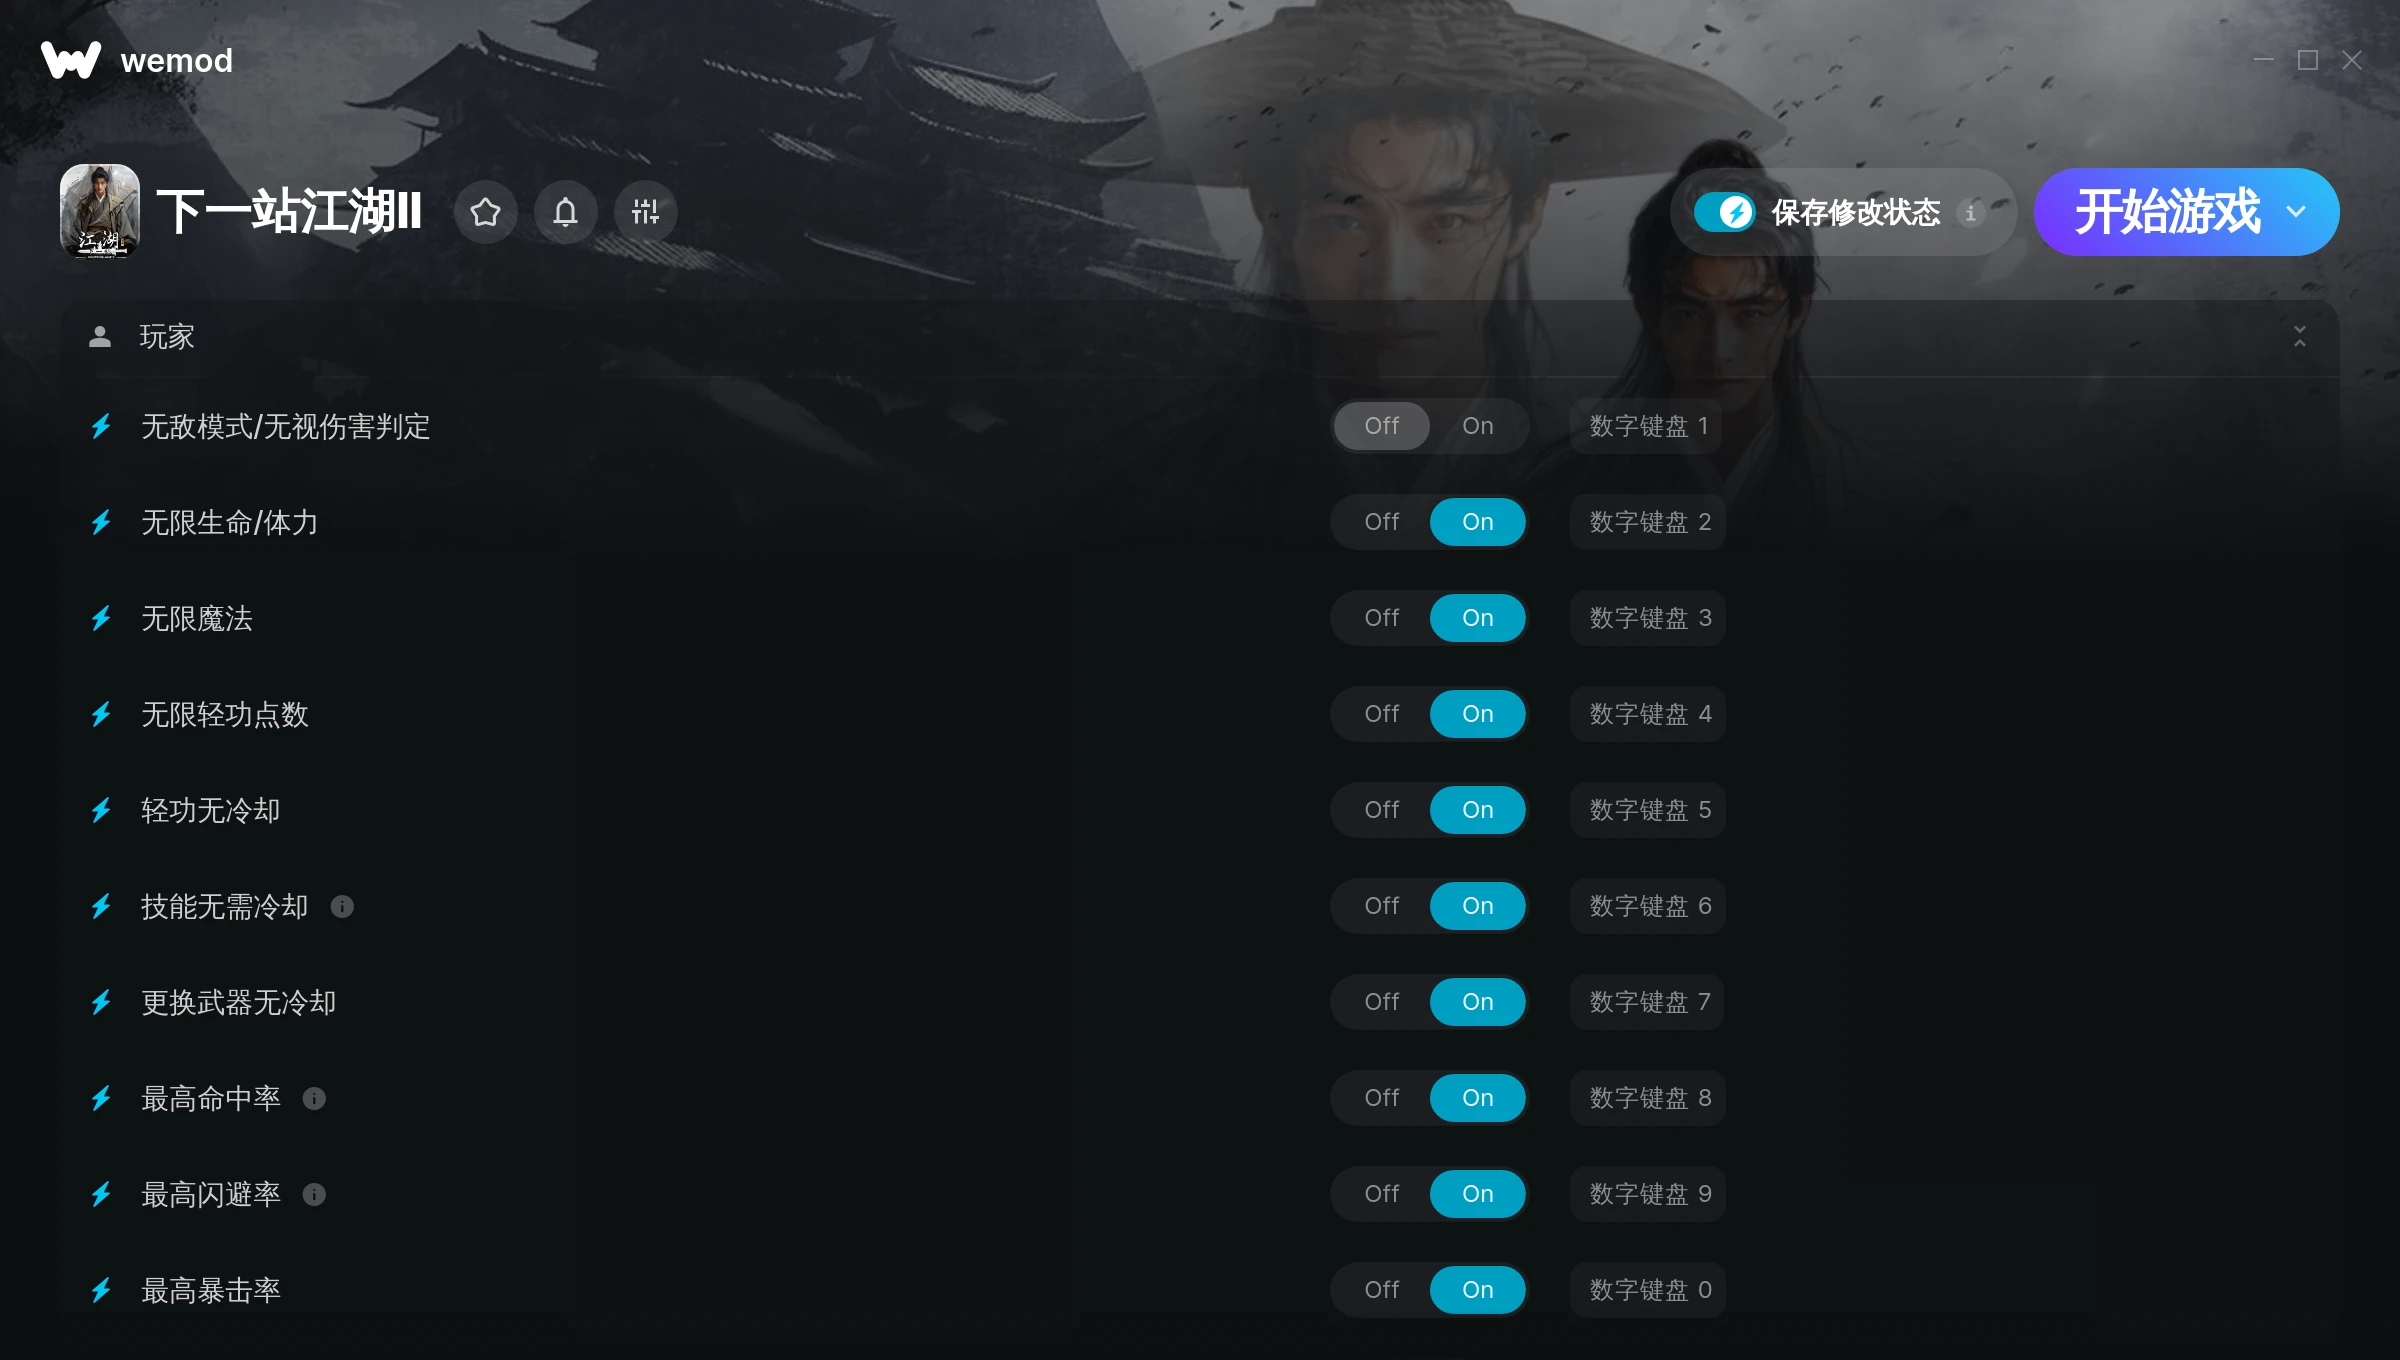Change hotkey 数字键盘 5
Screen dimensions: 2400x1360
coord(1648,810)
